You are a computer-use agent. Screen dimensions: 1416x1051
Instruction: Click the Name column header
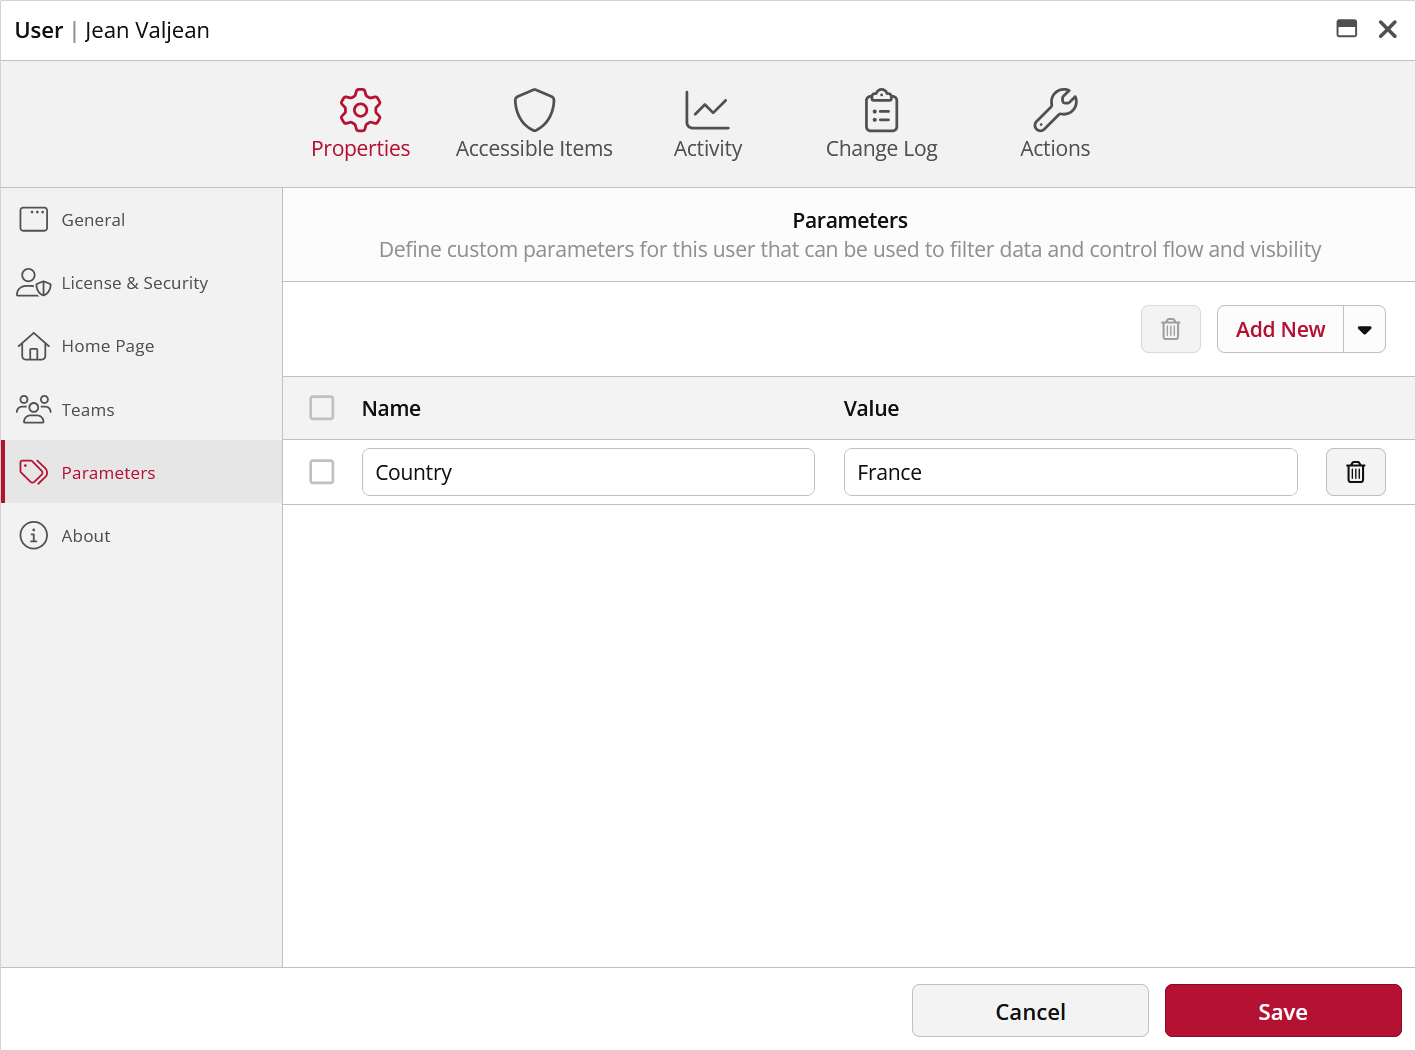(391, 408)
